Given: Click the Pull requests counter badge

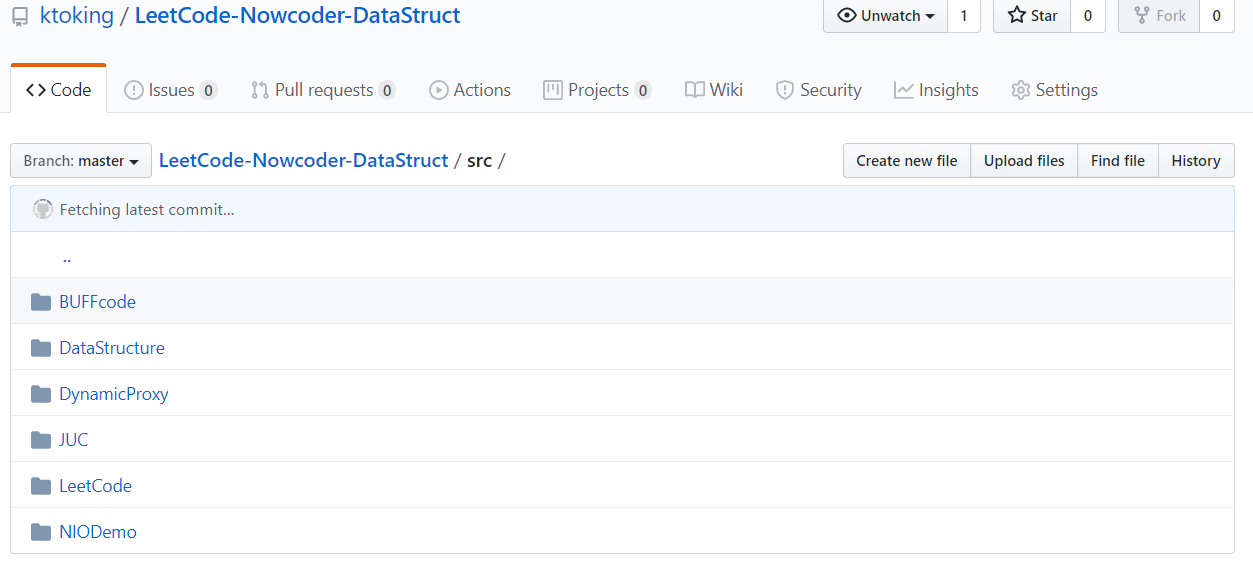Looking at the screenshot, I should [x=387, y=90].
